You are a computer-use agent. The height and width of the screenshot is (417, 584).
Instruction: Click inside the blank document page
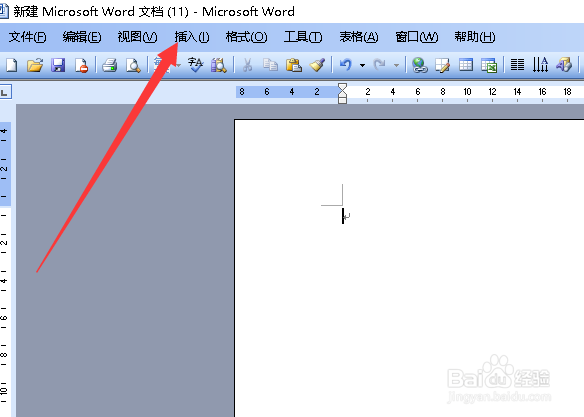(409, 268)
